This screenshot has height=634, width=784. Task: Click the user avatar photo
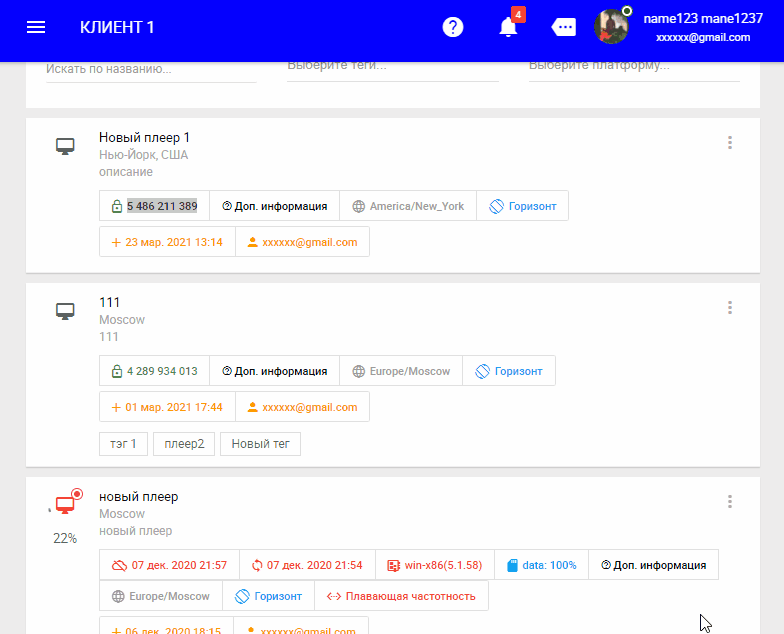coord(612,27)
